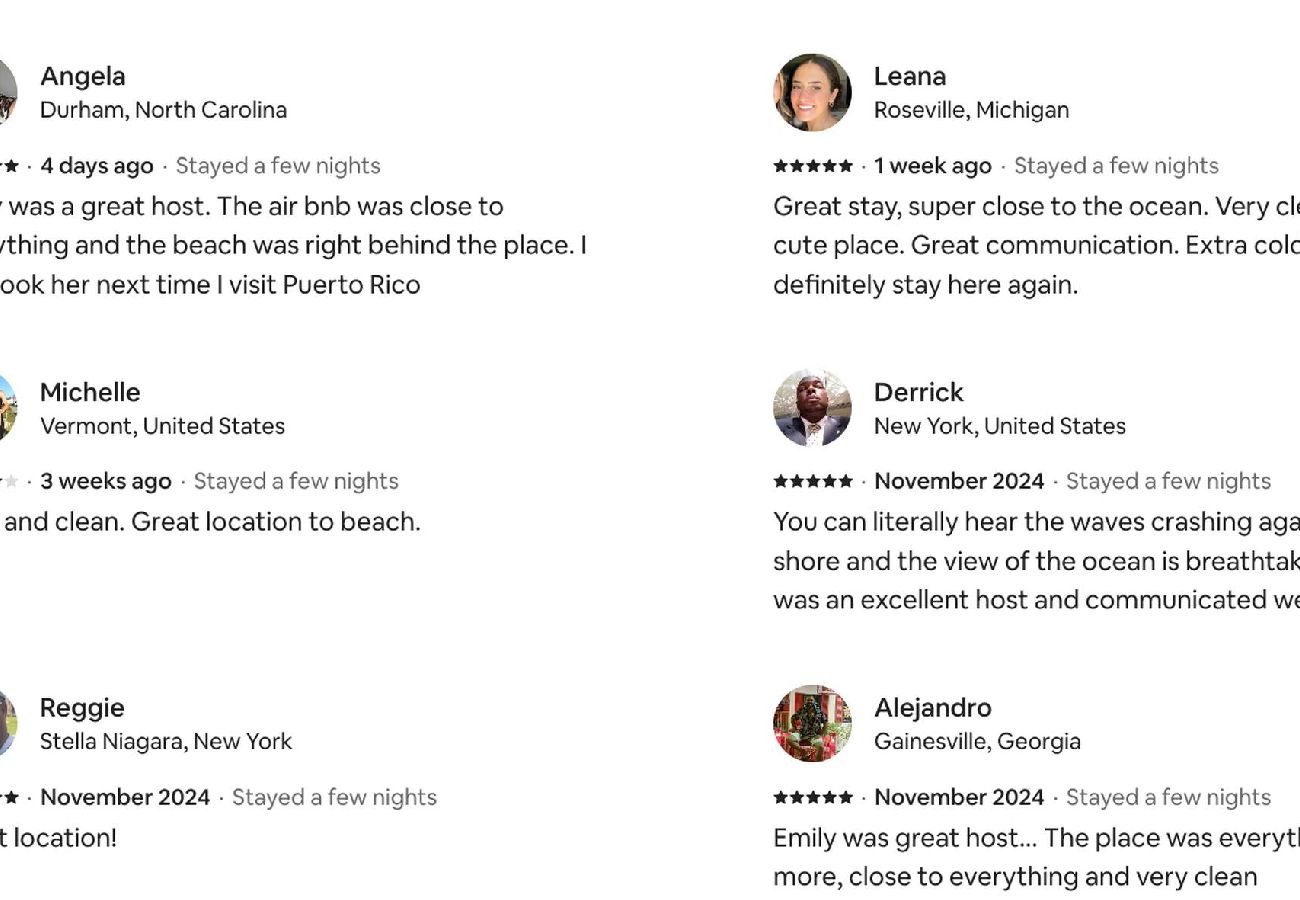Click the reviewer name Leana
1300x900 pixels.
tap(910, 77)
